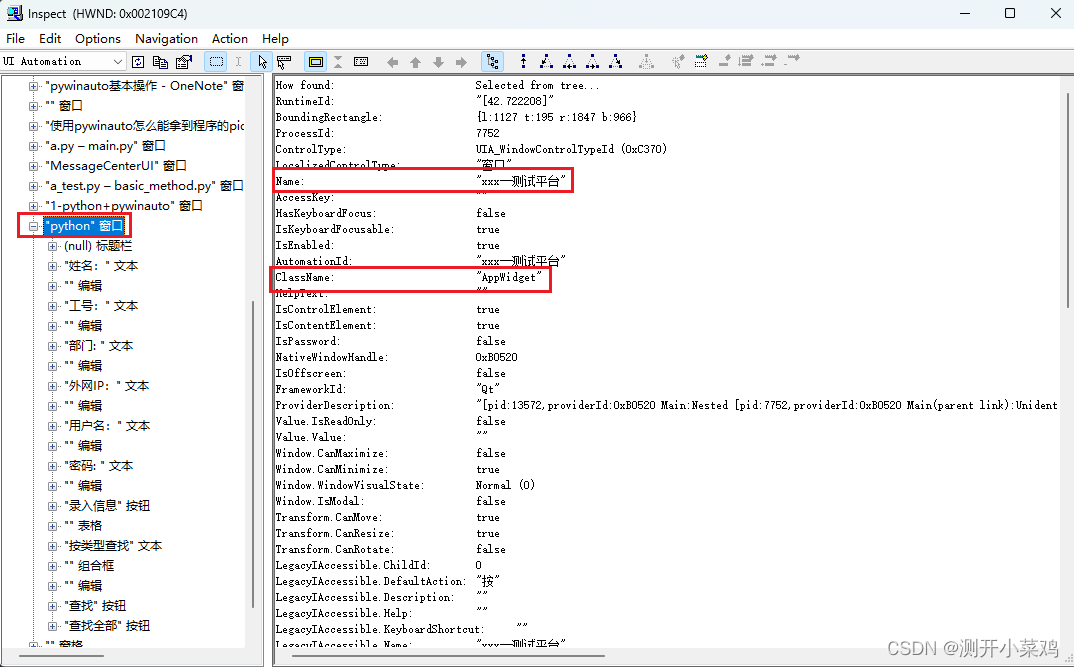Screen dimensions: 1074x667
Task: Click the gray up arrow toolbar icon
Action: pos(415,62)
